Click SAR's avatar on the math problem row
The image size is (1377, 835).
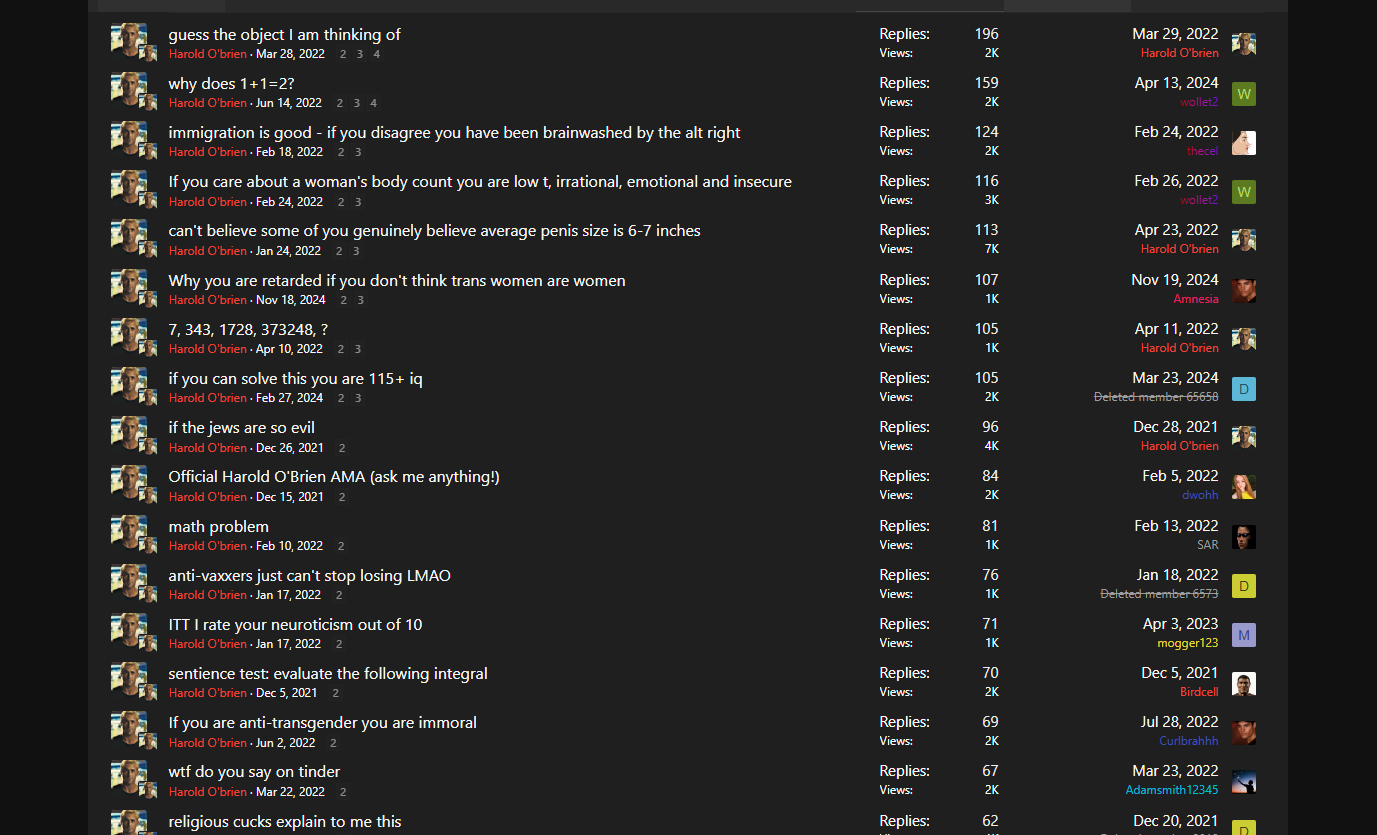click(x=1243, y=537)
